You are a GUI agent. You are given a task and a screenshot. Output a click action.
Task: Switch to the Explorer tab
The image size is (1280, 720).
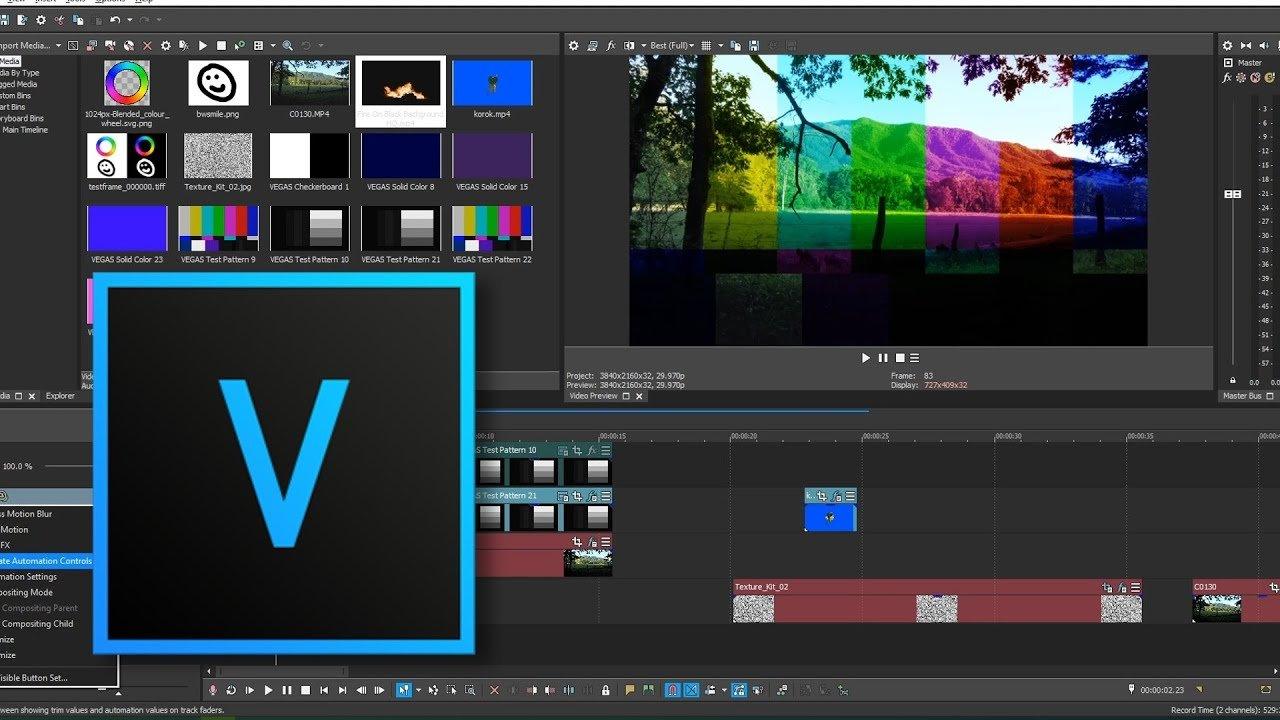[60, 395]
